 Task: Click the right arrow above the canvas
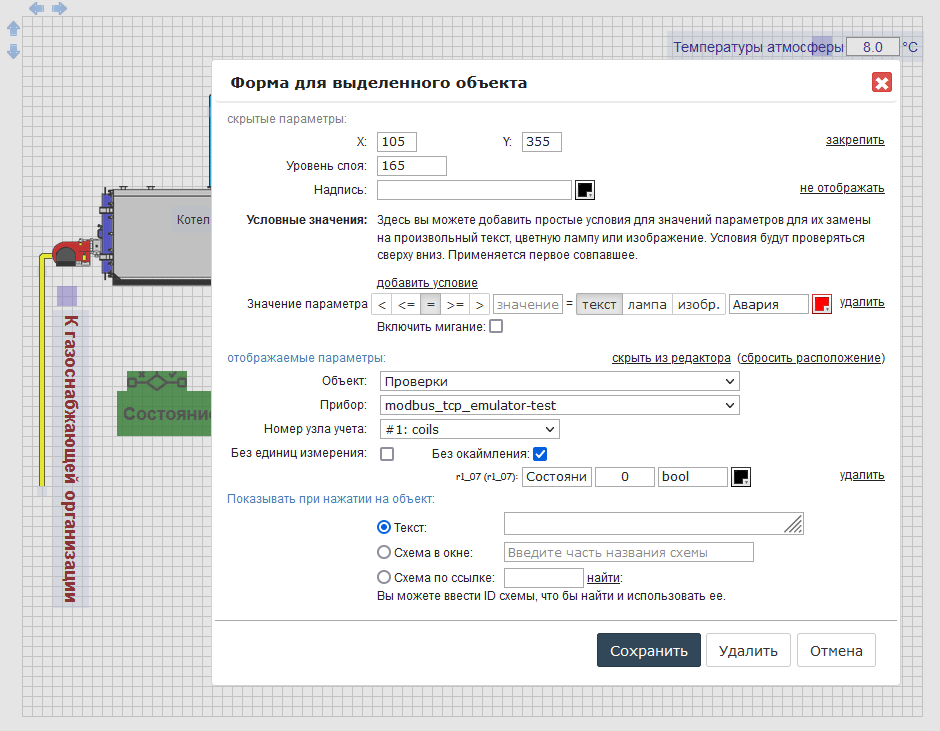point(60,9)
